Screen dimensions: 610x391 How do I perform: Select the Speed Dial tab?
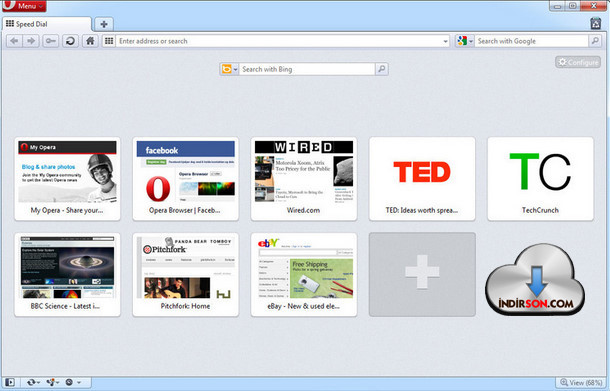click(x=47, y=24)
